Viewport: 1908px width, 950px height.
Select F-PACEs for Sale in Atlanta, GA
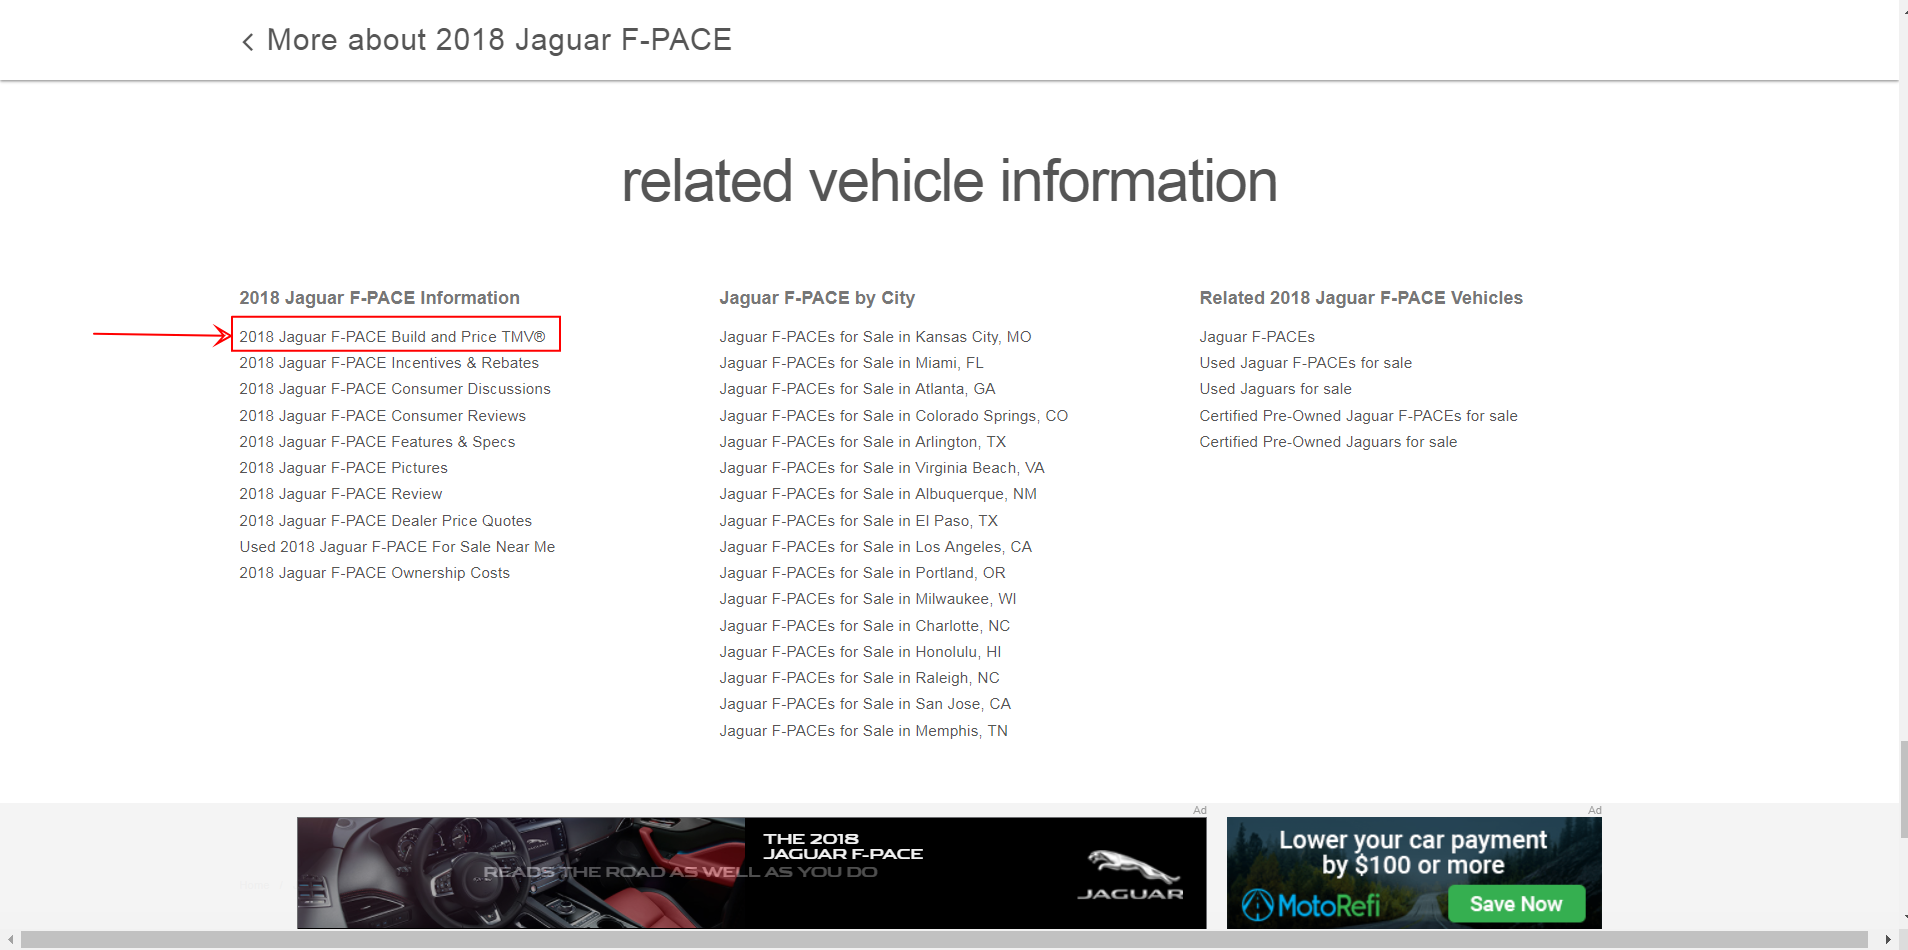[857, 389]
